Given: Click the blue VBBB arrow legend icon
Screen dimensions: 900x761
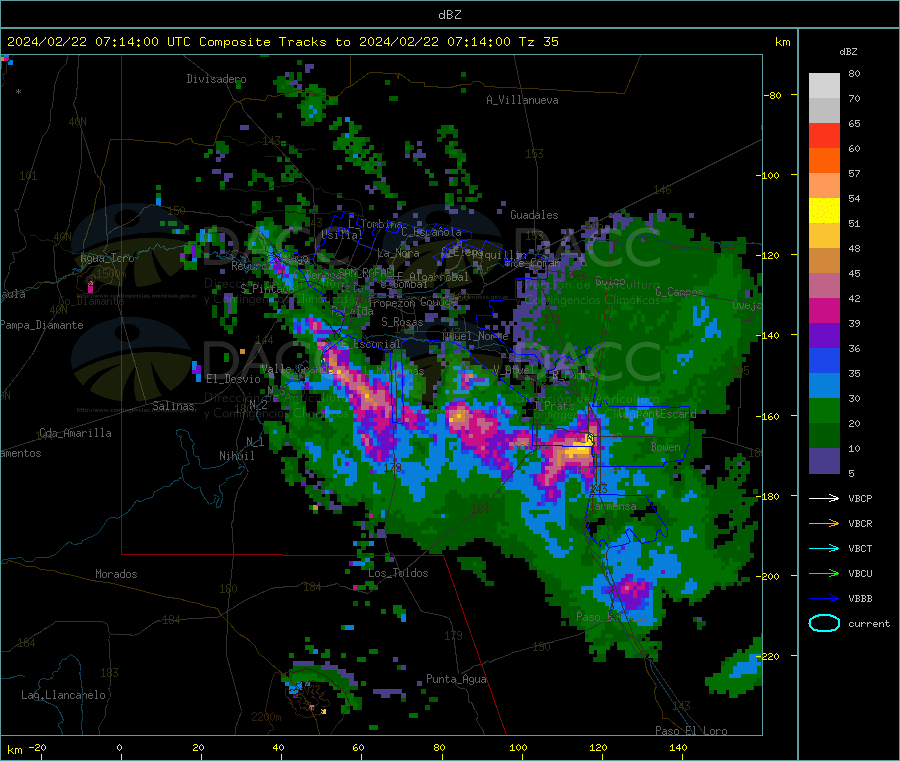Looking at the screenshot, I should tap(824, 599).
